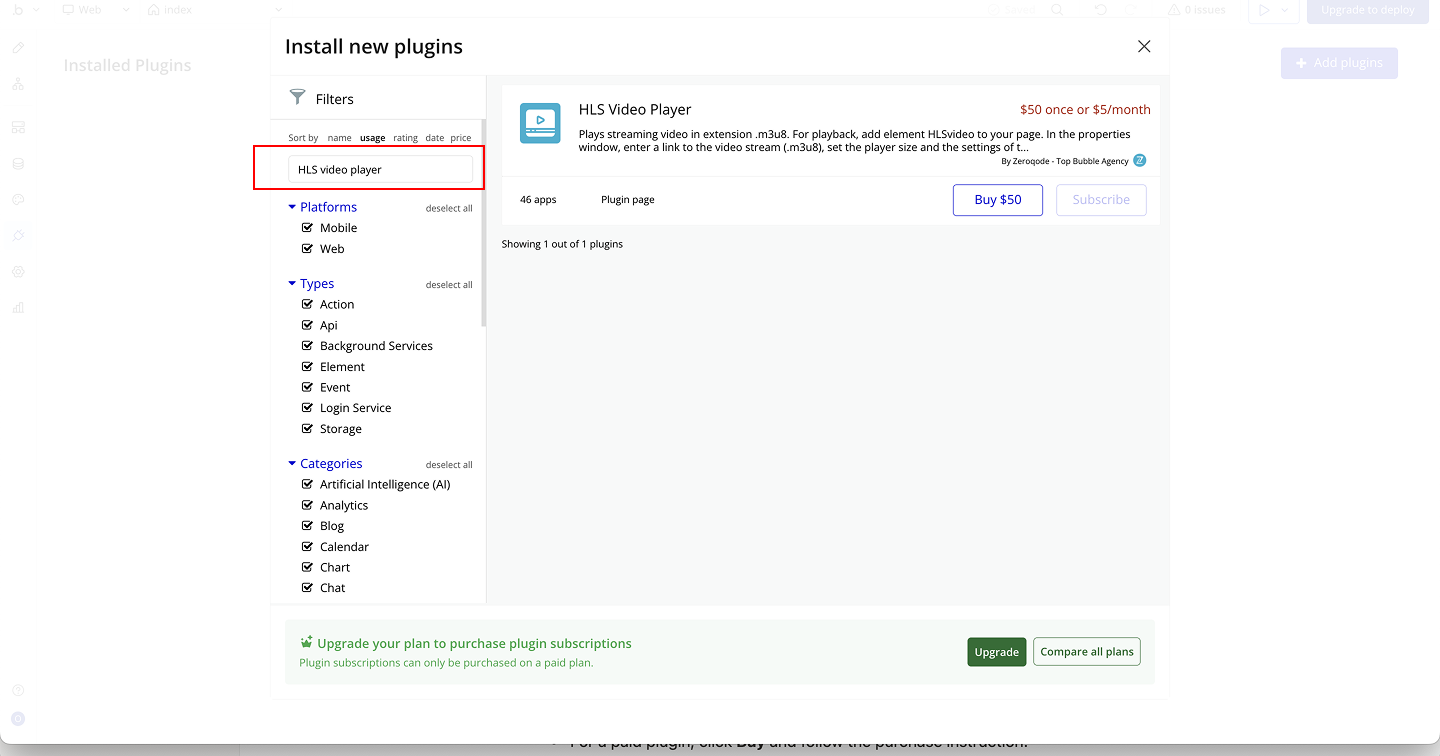Click the plugin search input field
The width and height of the screenshot is (1440, 756).
tap(380, 169)
